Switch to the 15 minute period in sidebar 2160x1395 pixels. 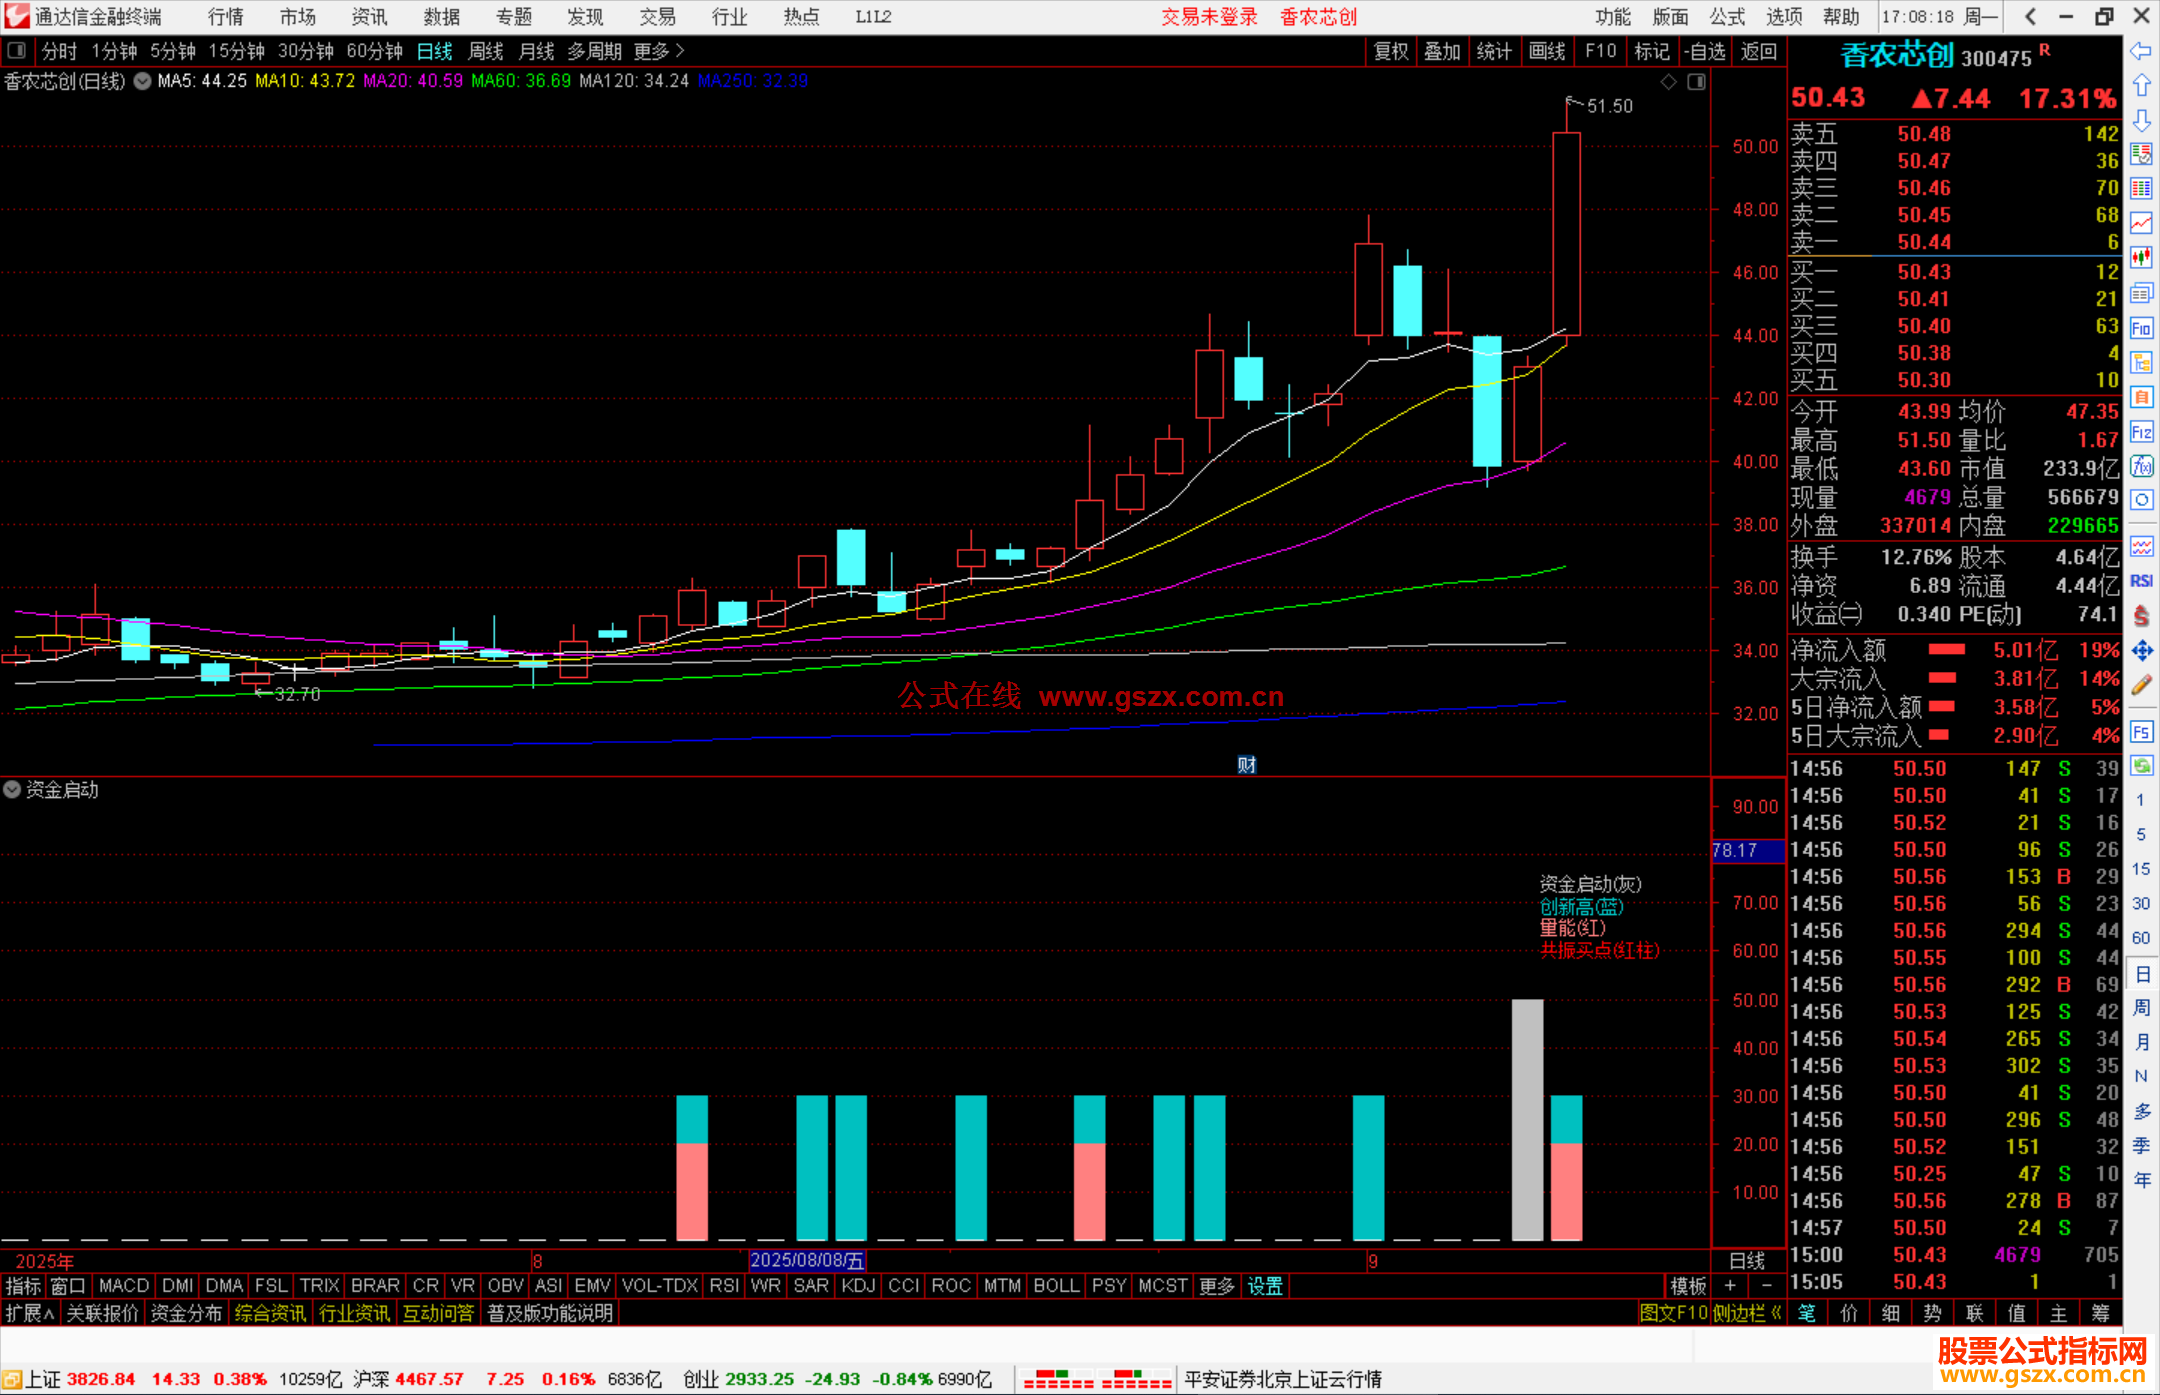2140,869
